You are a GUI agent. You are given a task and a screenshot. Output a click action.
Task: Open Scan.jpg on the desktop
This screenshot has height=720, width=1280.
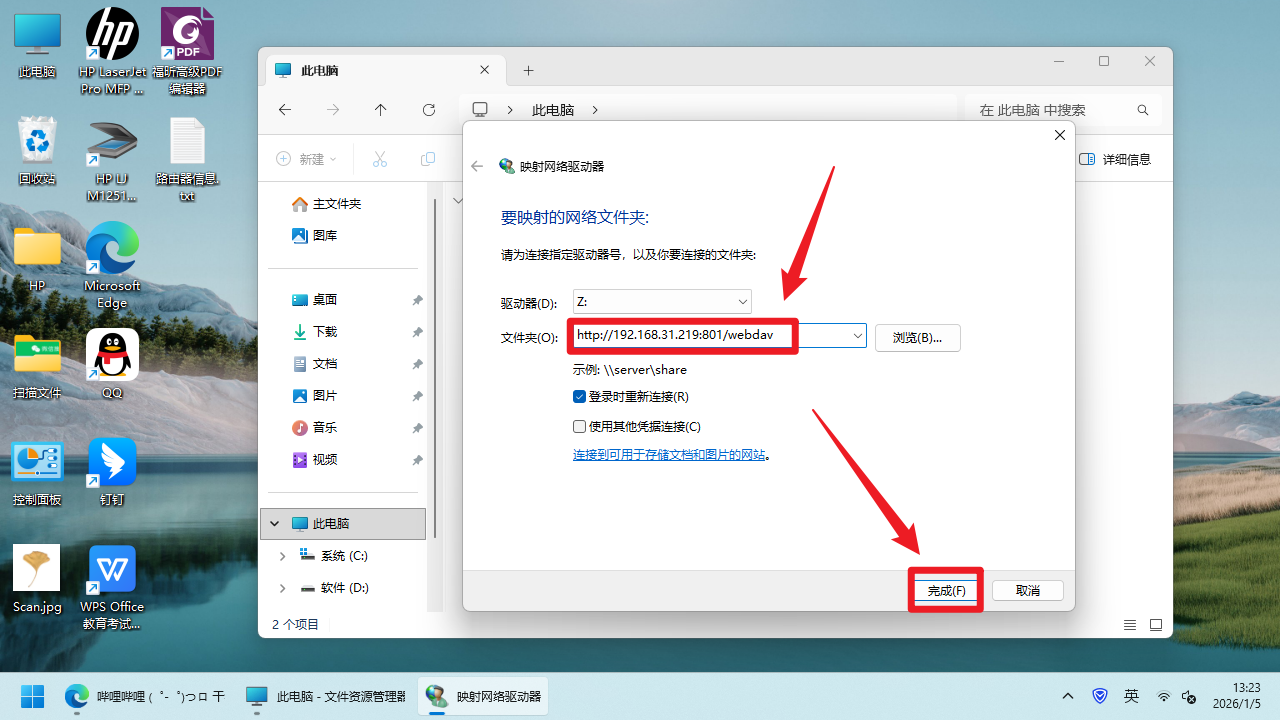tap(37, 567)
